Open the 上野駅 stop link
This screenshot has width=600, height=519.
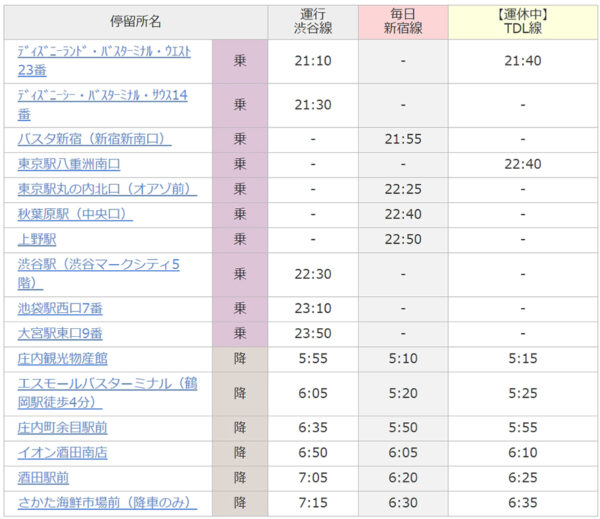(37, 239)
